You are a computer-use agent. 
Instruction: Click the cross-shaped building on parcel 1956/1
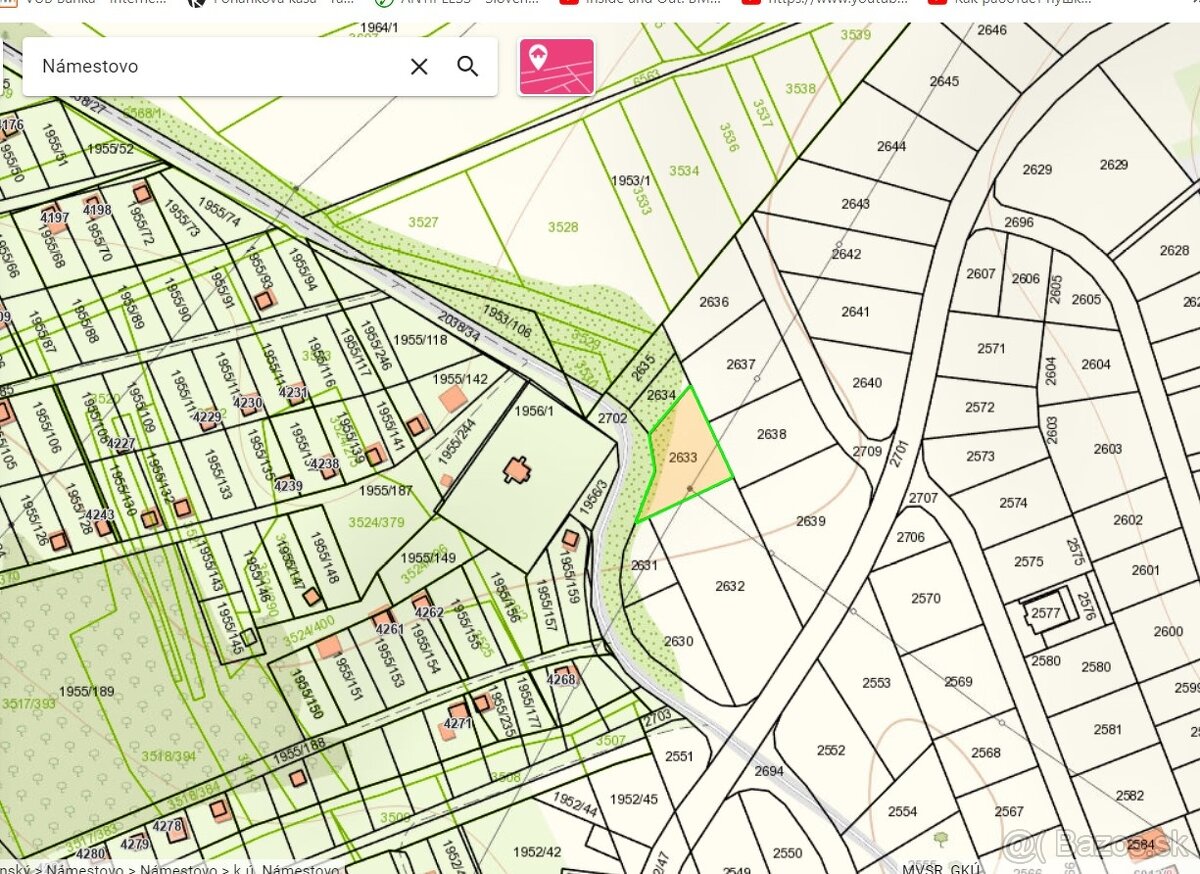(517, 469)
